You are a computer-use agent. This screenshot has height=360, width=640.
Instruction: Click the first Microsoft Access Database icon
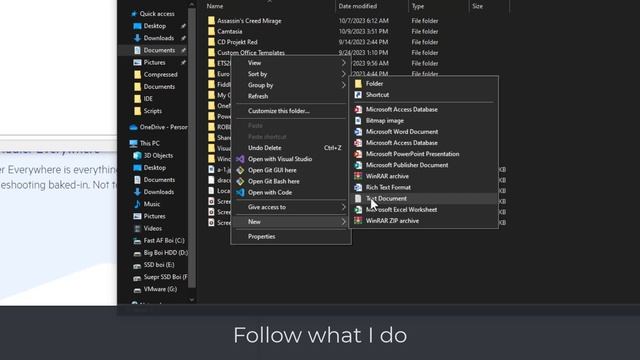(x=358, y=109)
